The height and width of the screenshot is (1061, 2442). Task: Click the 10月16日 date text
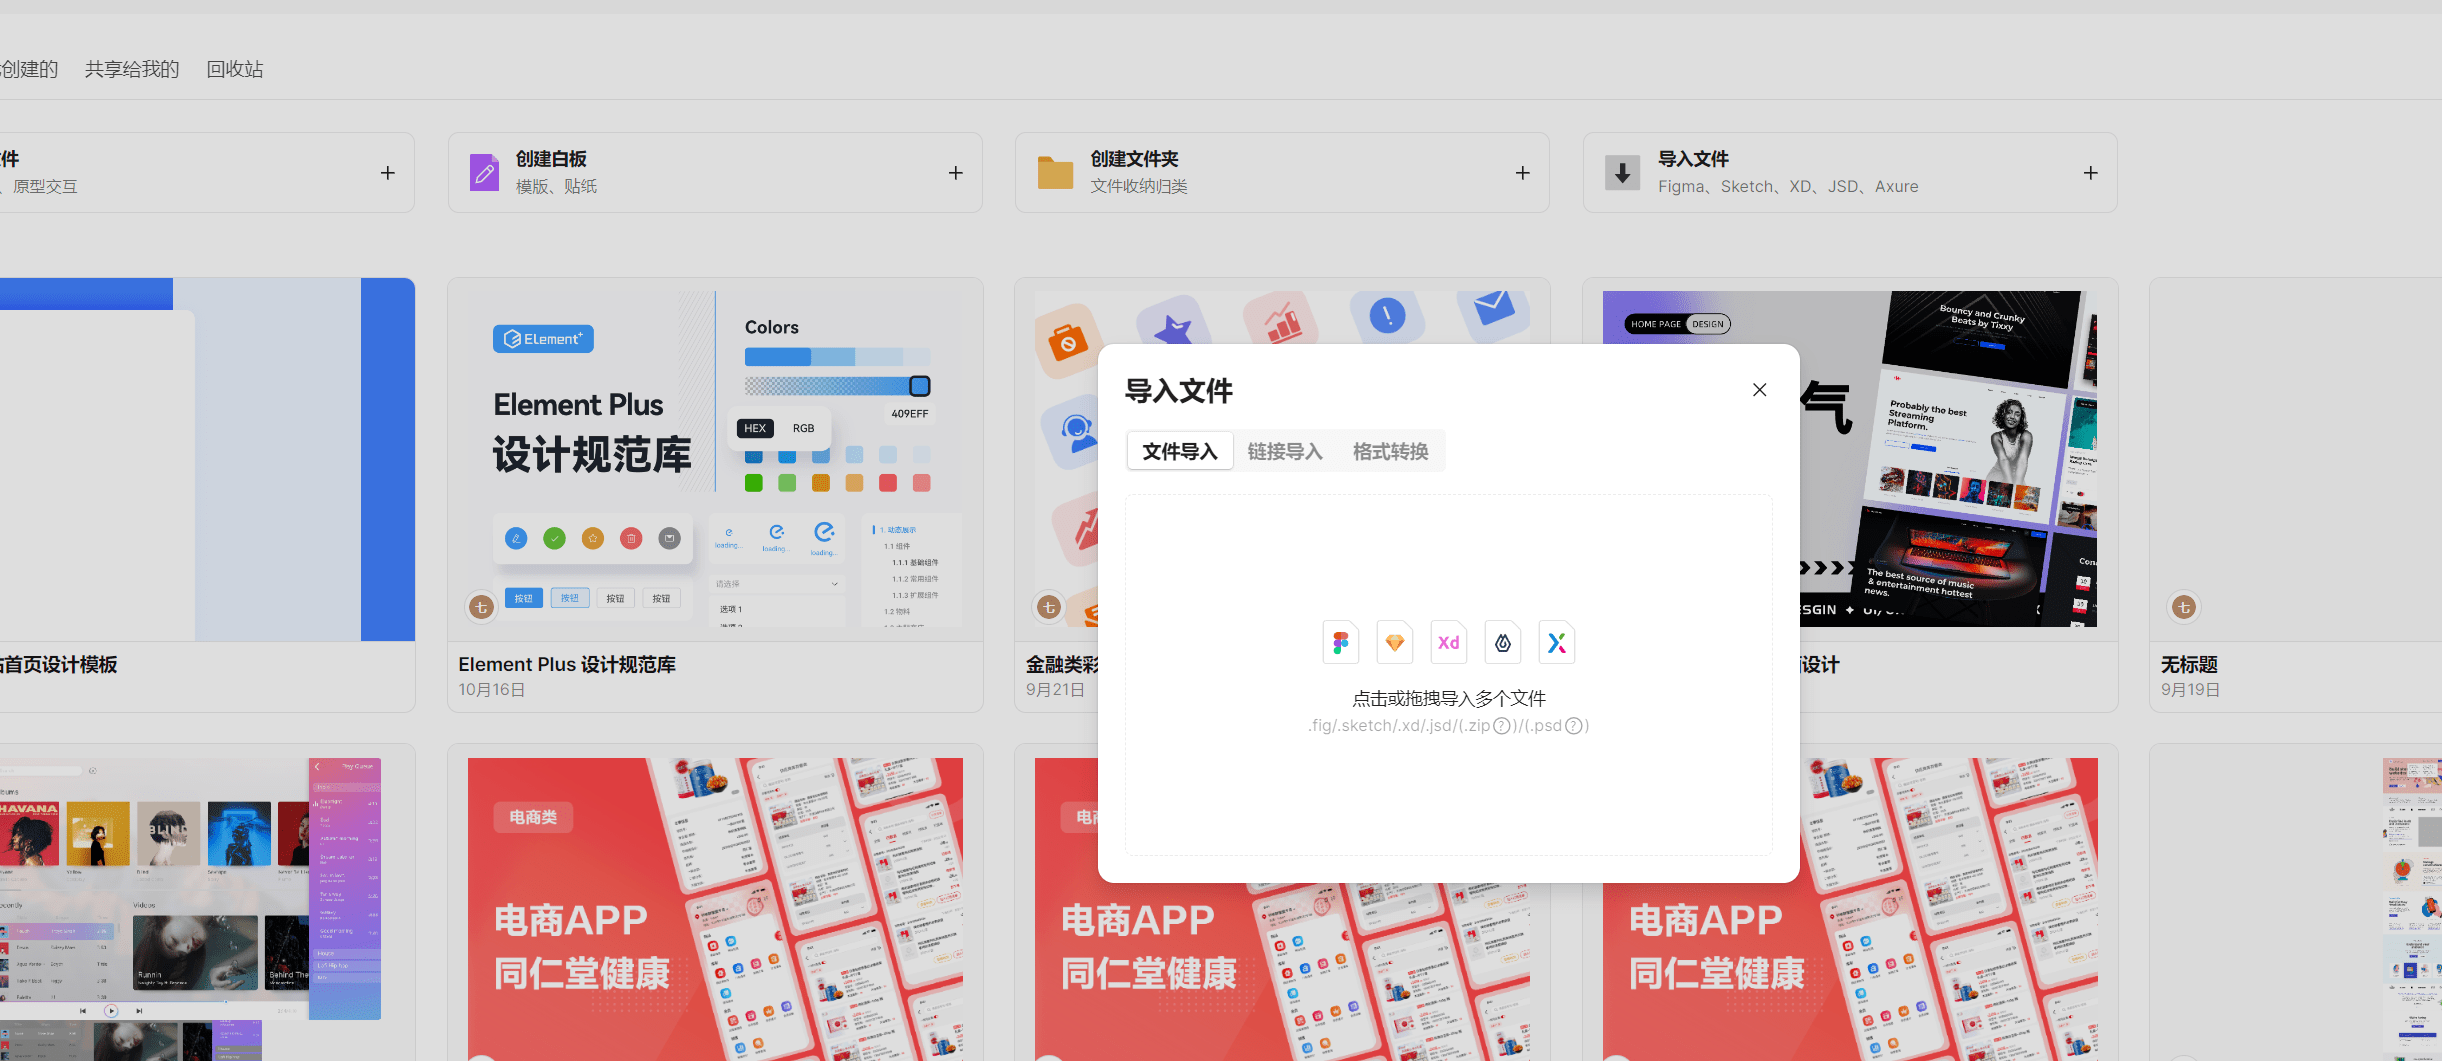pos(491,690)
